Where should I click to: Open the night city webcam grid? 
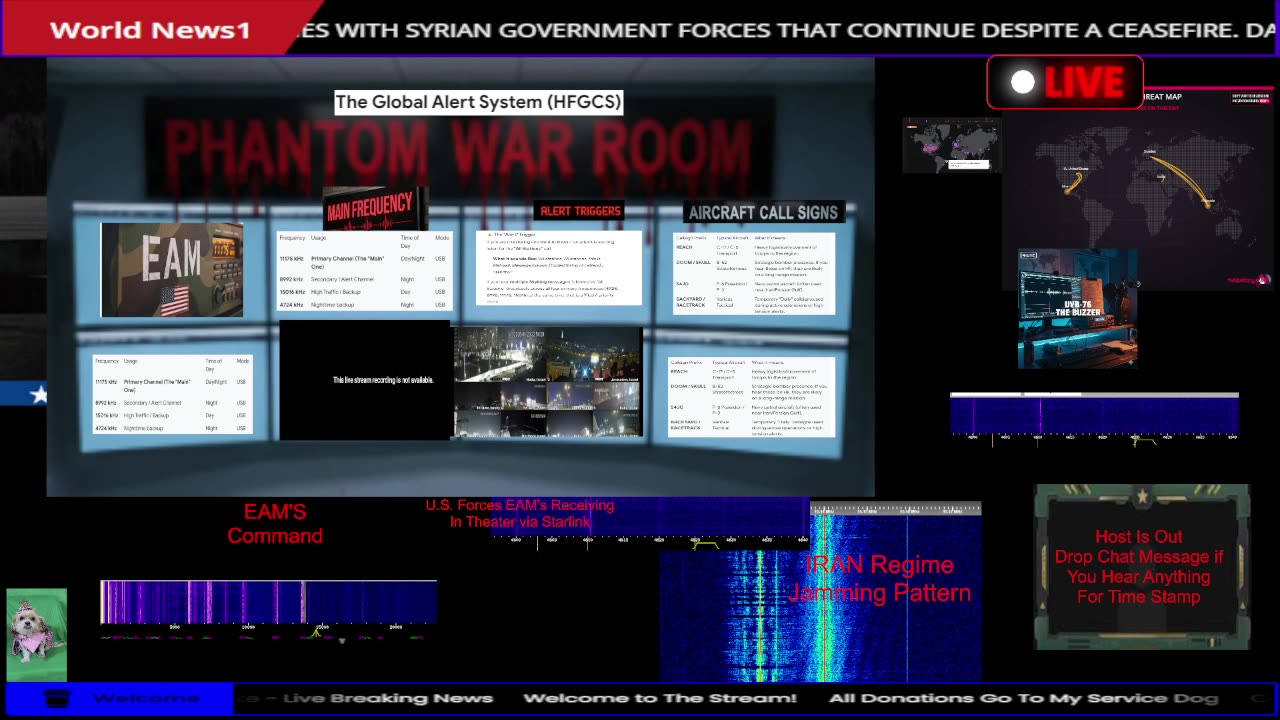pyautogui.click(x=548, y=383)
